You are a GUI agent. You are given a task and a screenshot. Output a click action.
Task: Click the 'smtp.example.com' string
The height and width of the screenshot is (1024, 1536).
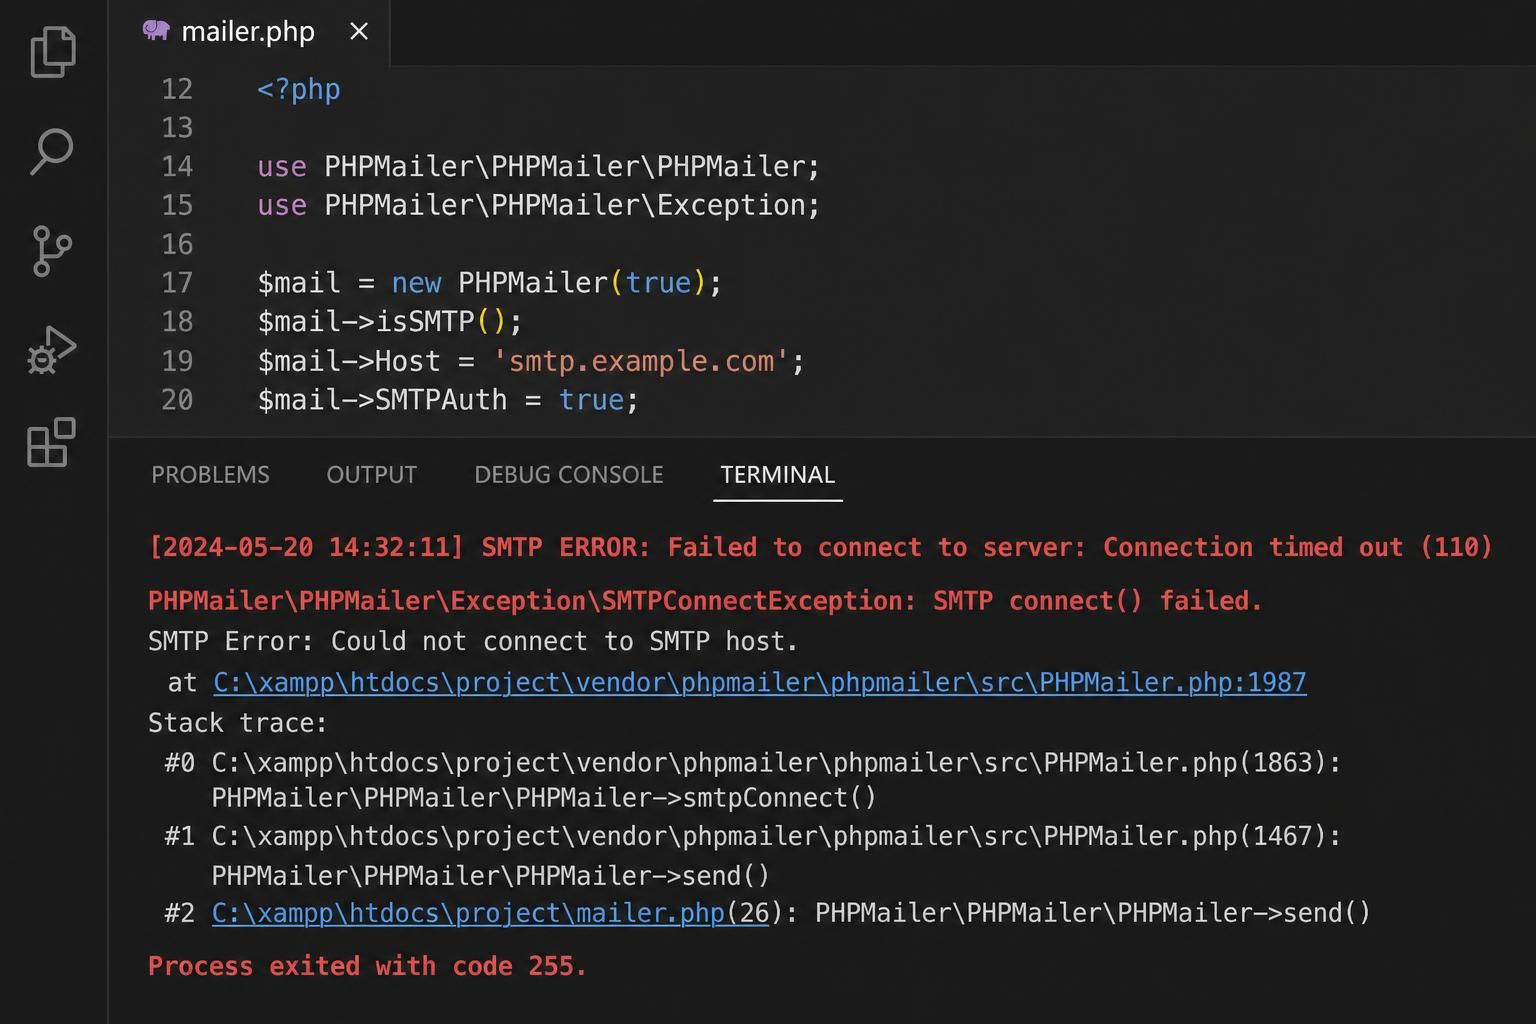[x=641, y=361]
